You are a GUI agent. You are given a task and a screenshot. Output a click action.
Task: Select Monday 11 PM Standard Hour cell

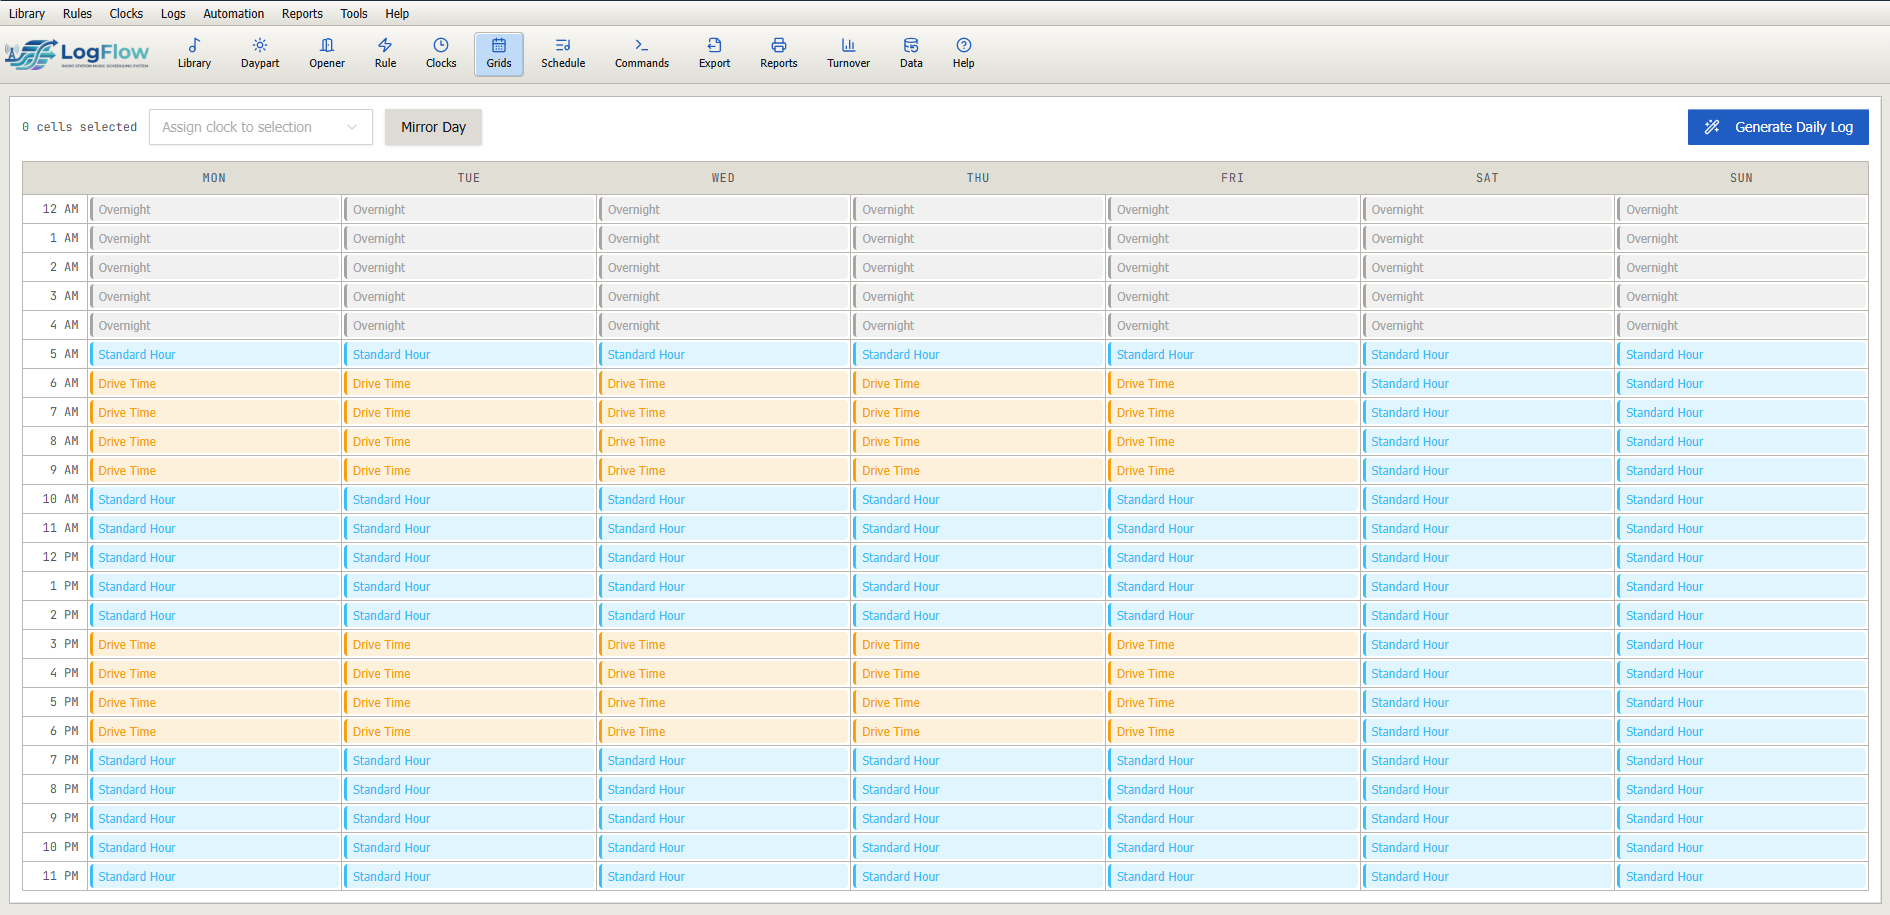(x=215, y=876)
